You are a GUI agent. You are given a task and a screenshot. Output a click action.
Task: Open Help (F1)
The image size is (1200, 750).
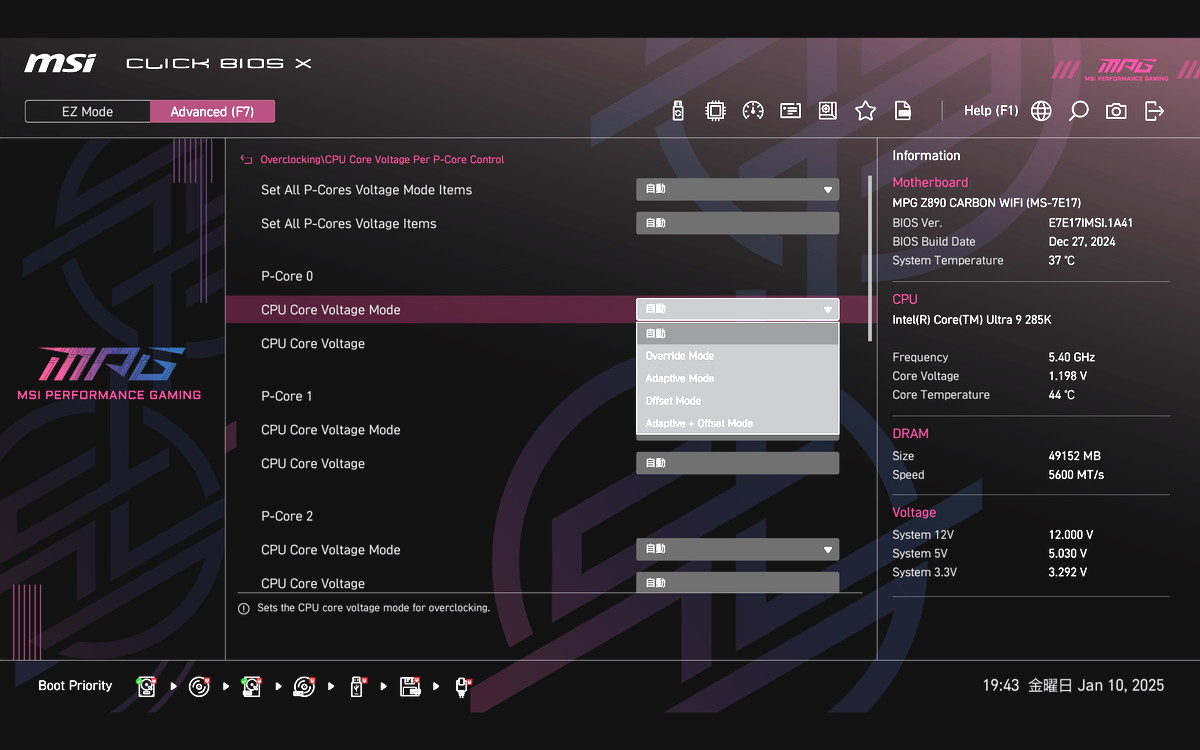pyautogui.click(x=991, y=111)
